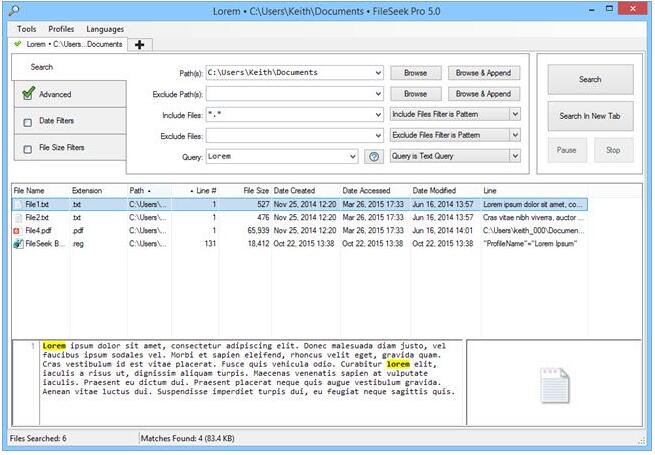The image size is (655, 455).
Task: Click the large Search button
Action: tap(590, 79)
